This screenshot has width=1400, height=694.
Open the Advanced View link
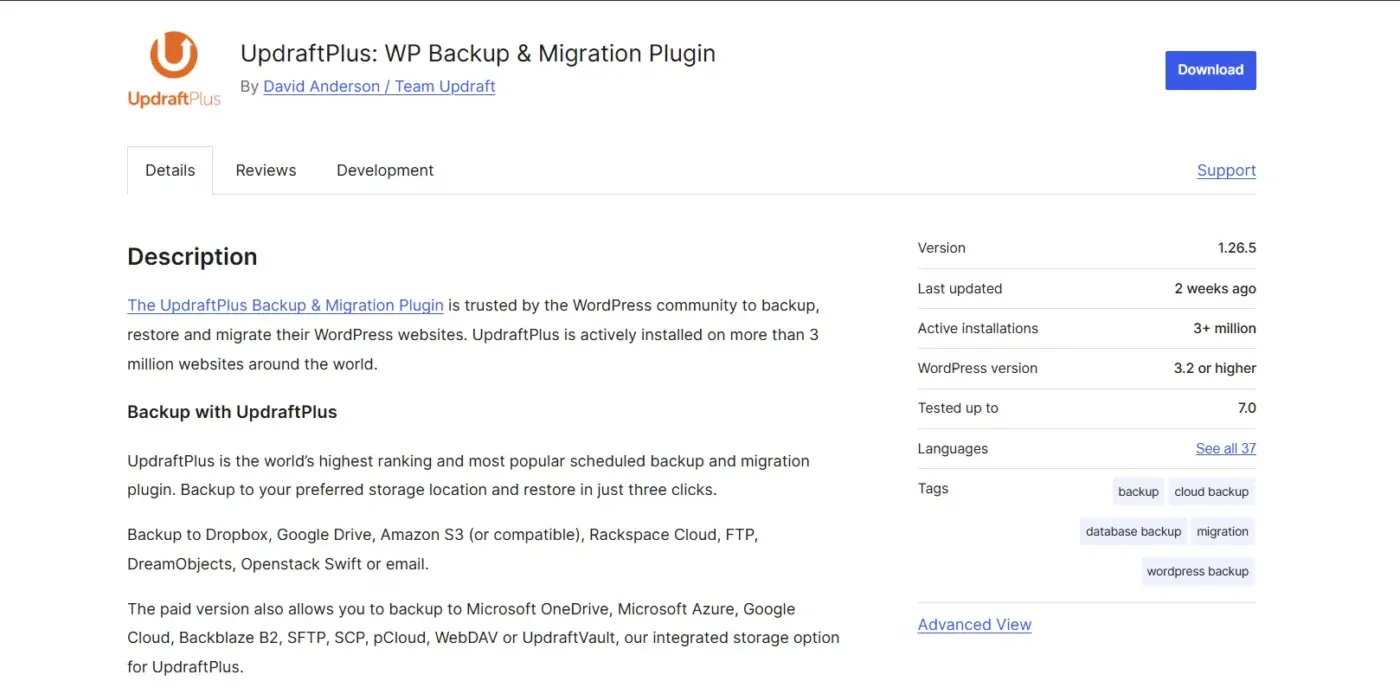point(974,624)
